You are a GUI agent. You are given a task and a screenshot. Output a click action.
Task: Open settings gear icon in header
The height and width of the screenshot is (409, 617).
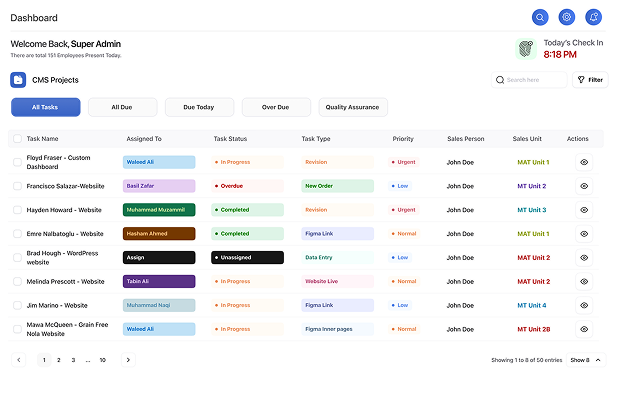click(567, 17)
